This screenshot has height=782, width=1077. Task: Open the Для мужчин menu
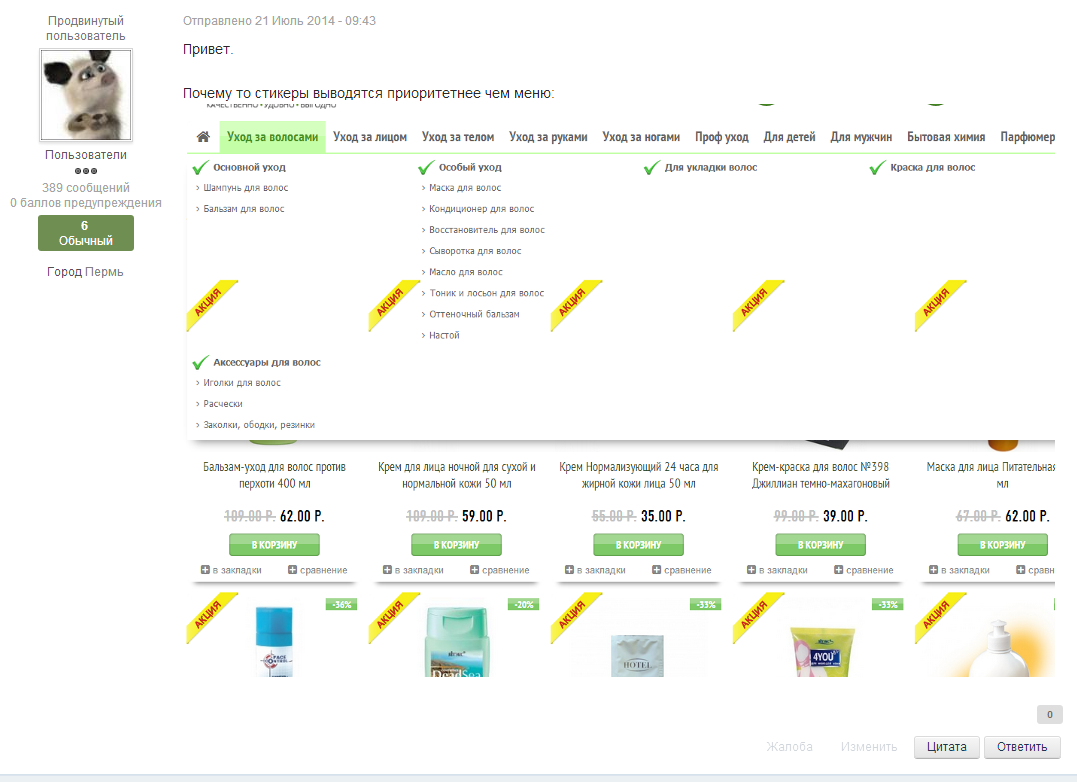(x=861, y=137)
